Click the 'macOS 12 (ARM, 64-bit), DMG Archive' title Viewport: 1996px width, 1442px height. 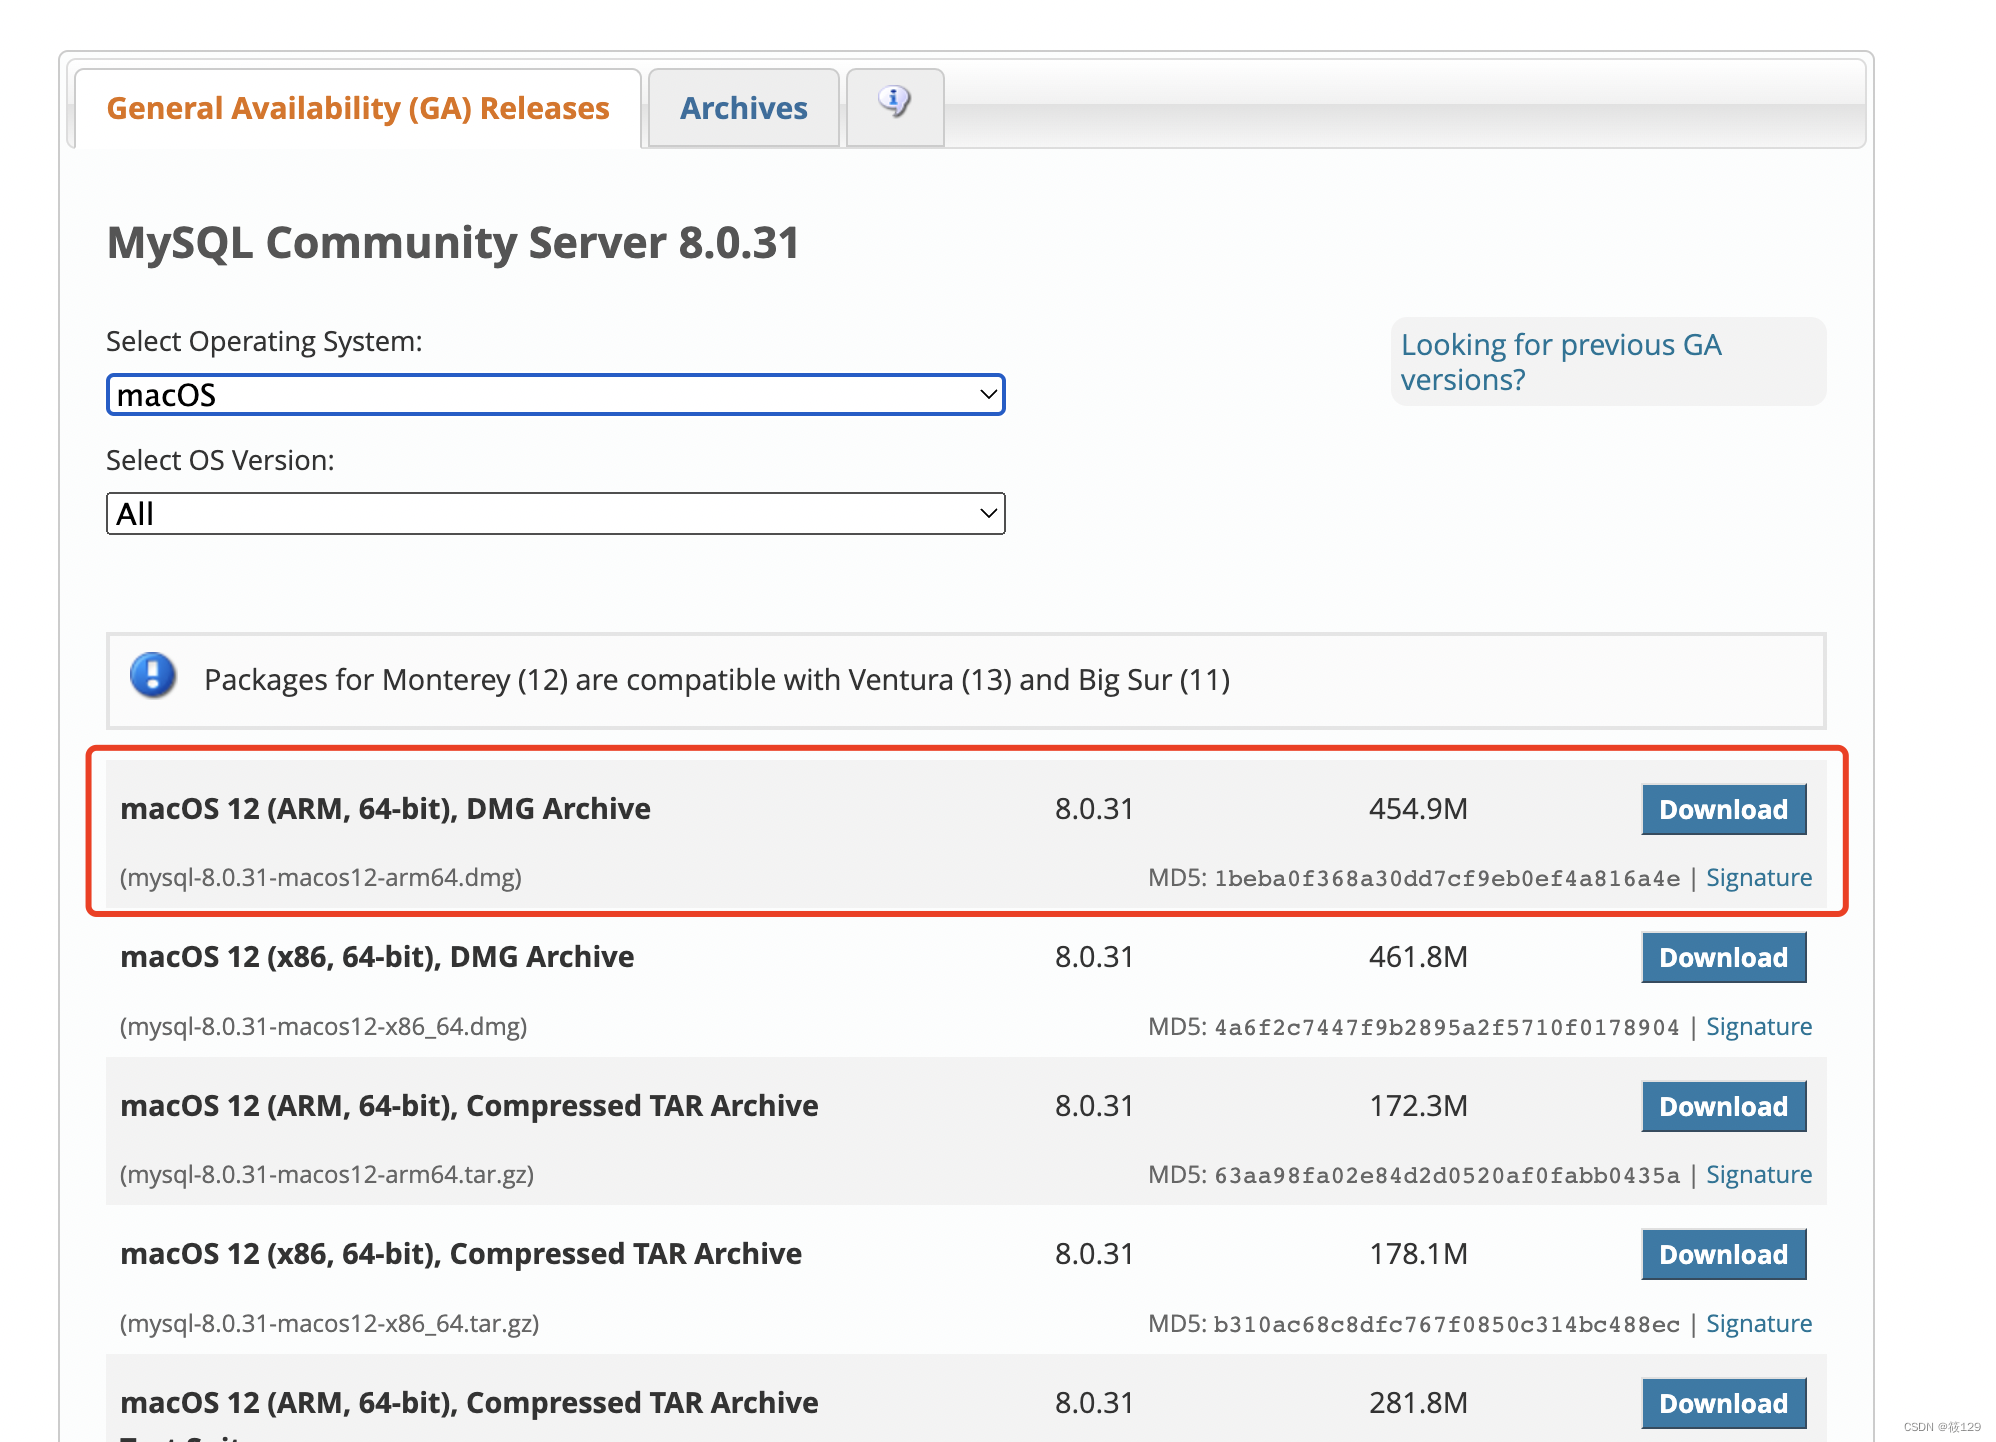click(385, 809)
